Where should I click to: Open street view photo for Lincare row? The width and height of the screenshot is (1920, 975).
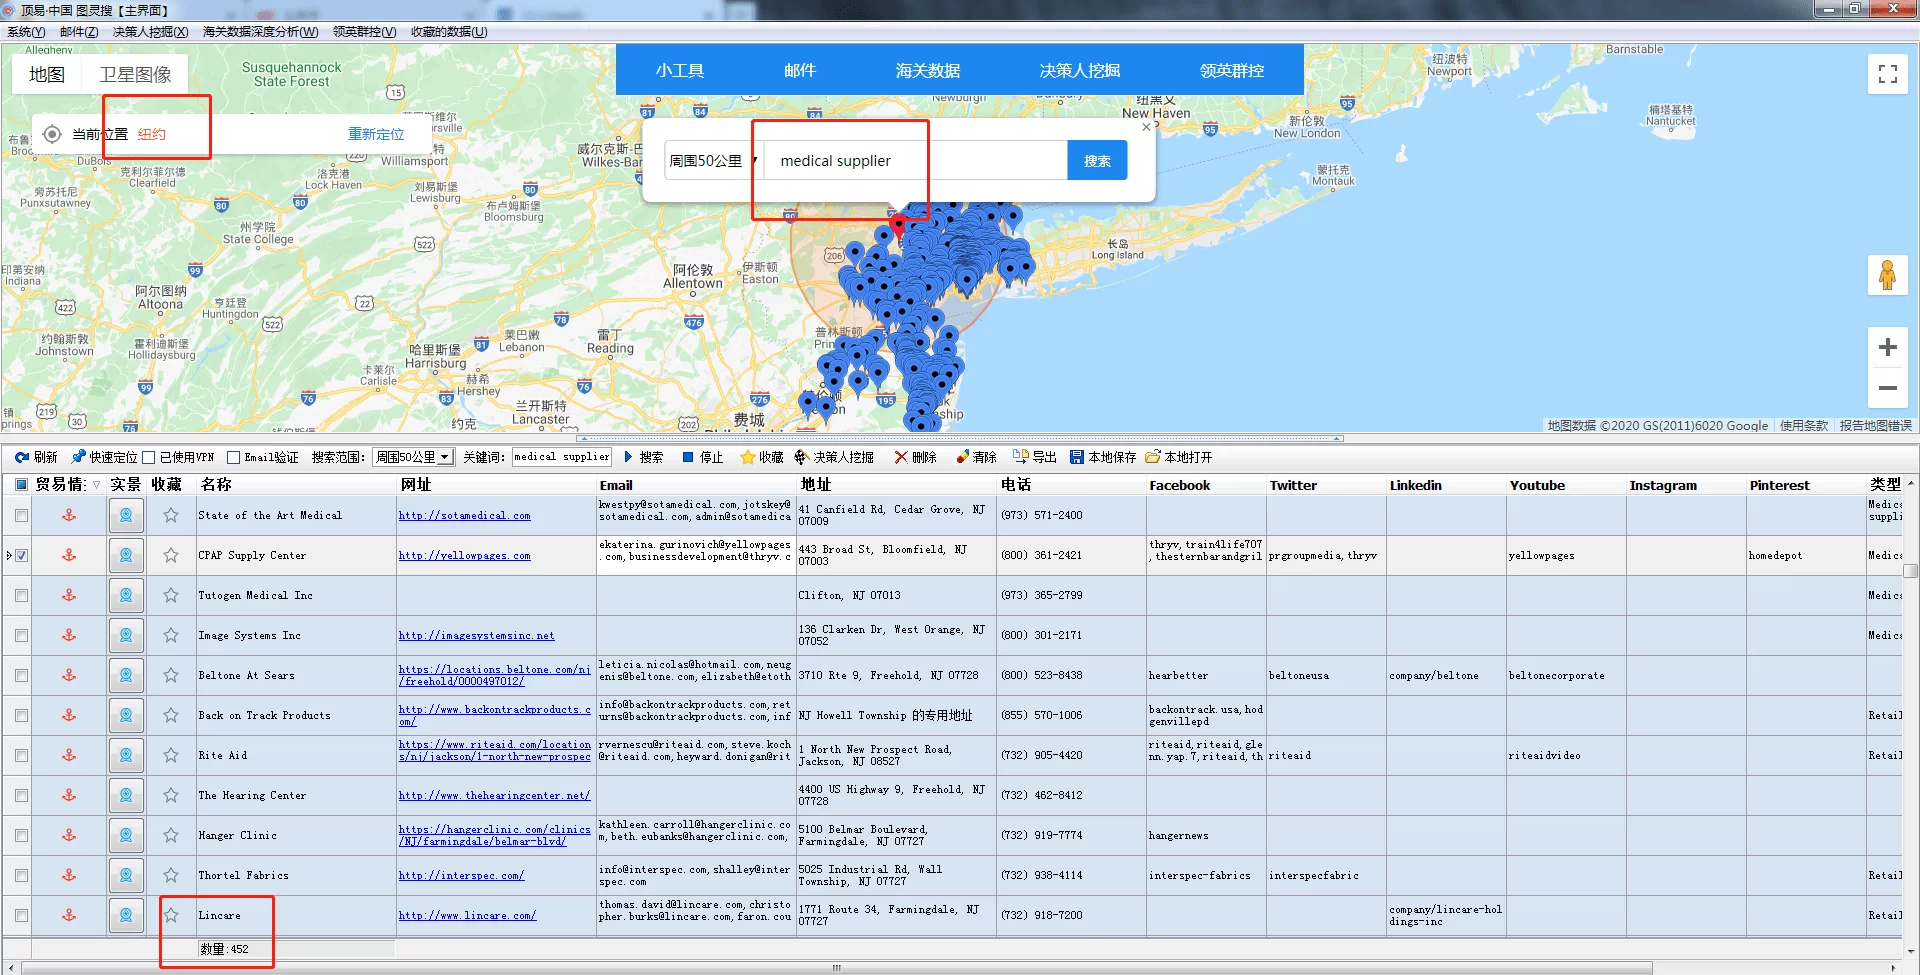click(x=126, y=915)
